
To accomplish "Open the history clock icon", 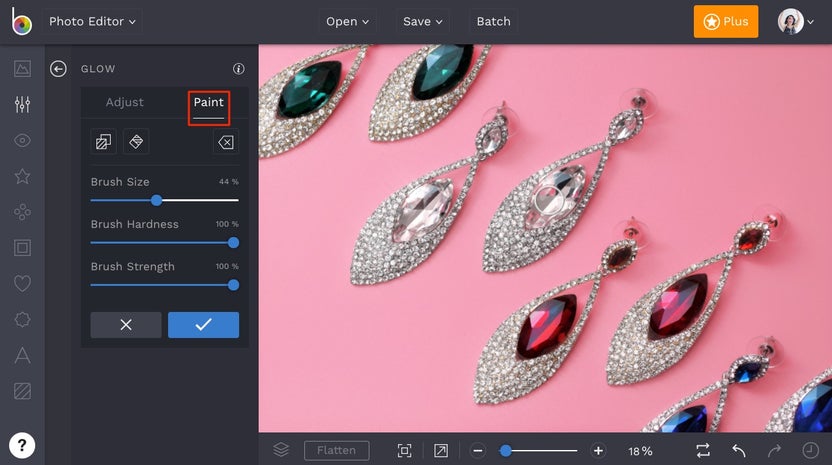I will click(x=810, y=451).
